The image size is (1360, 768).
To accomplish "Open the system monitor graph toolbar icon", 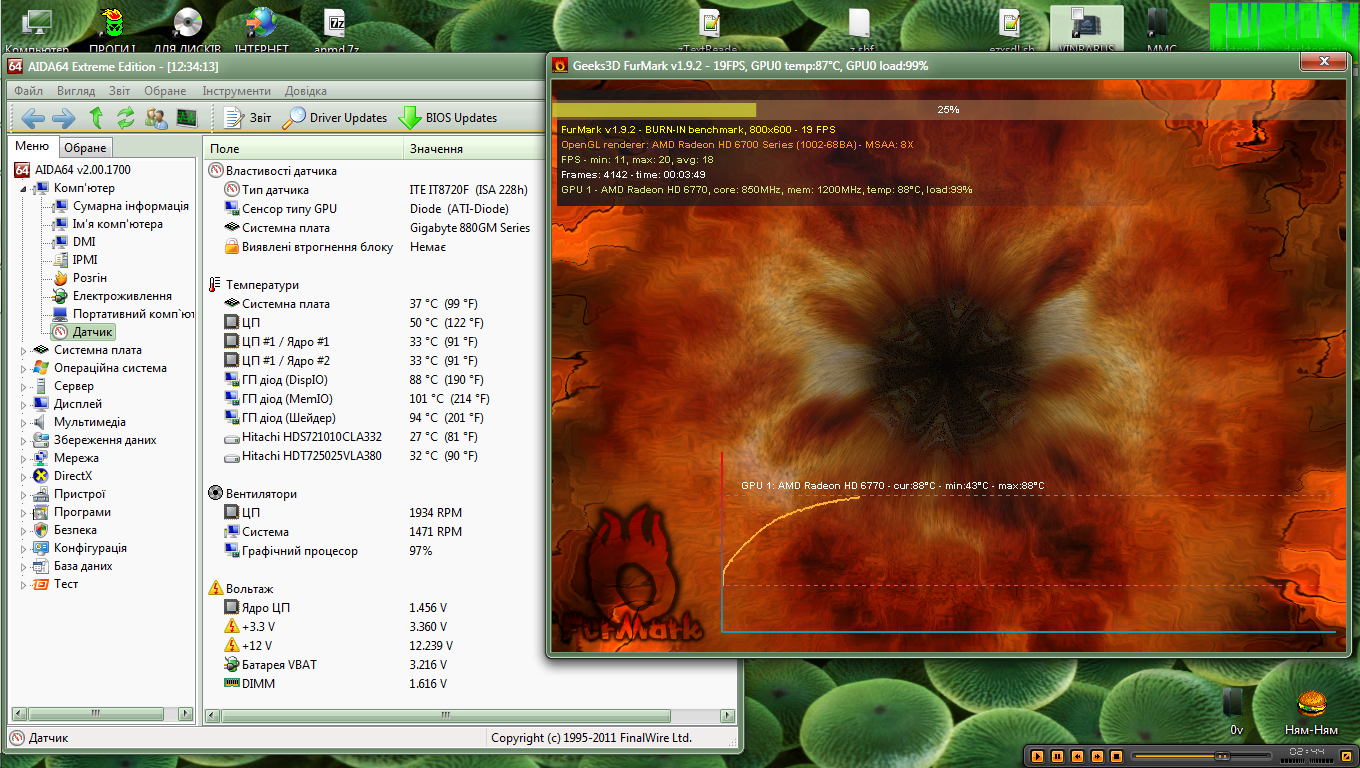I will [x=187, y=118].
